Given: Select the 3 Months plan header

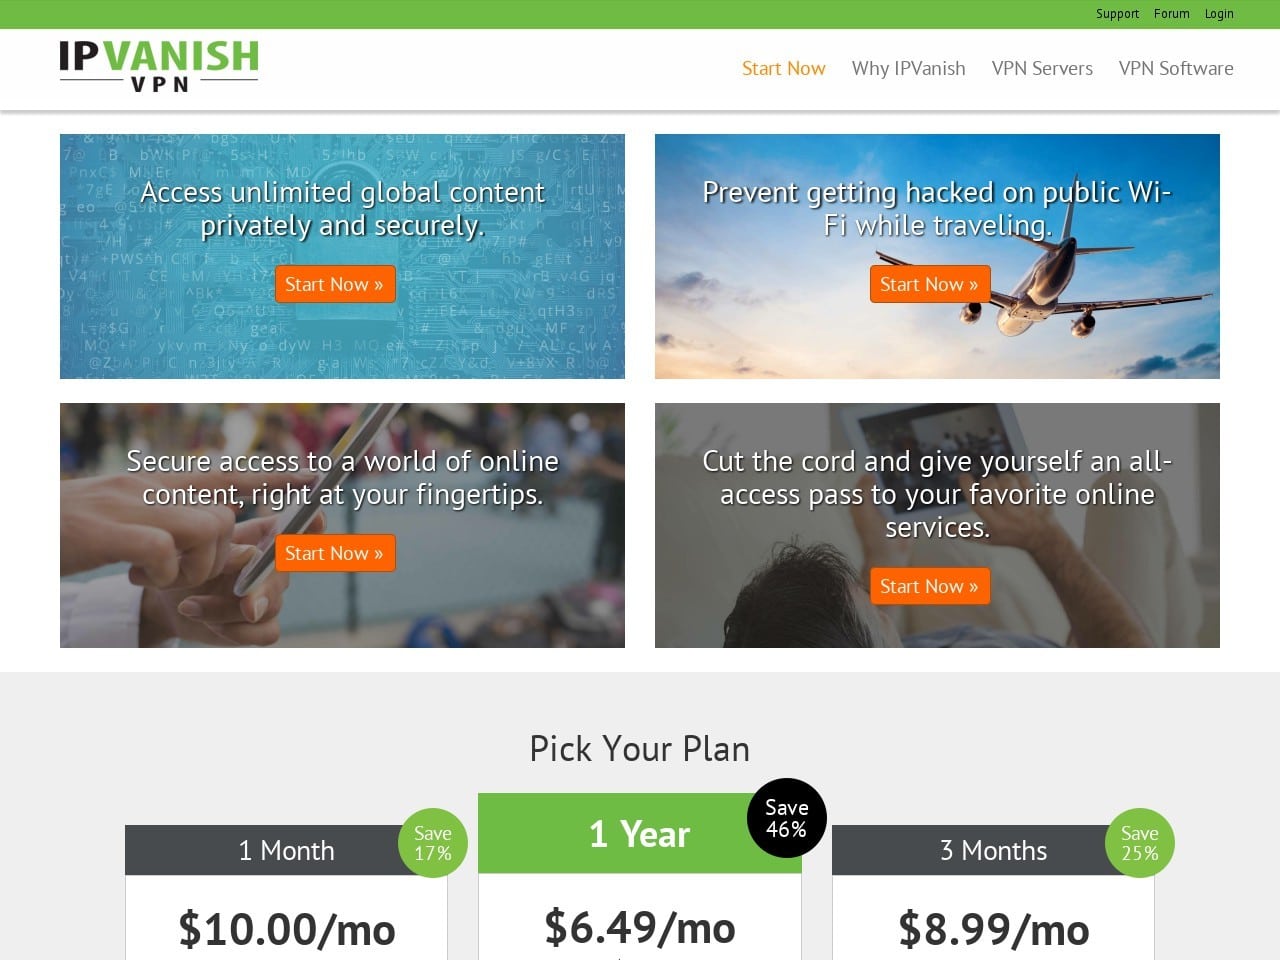Looking at the screenshot, I should (993, 850).
